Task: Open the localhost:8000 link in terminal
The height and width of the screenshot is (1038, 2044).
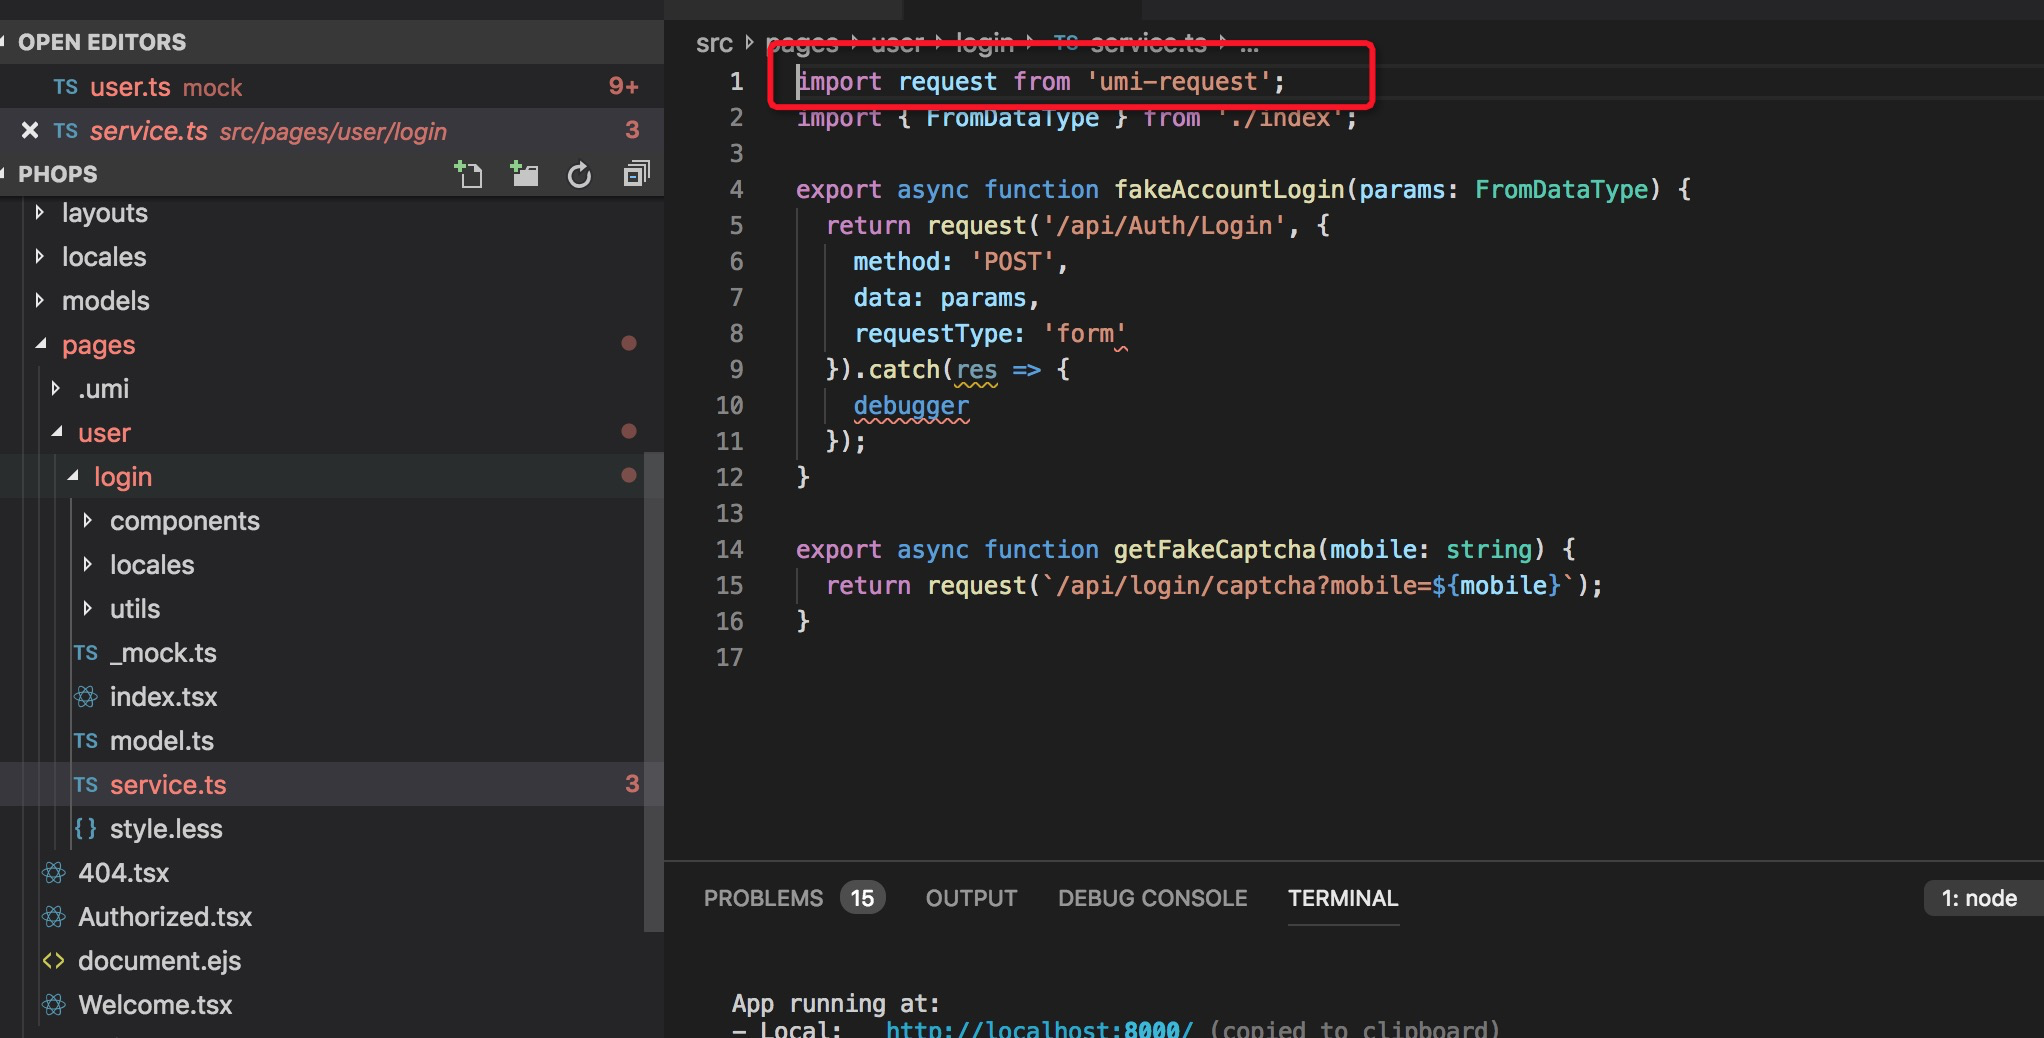Action: pyautogui.click(x=1039, y=1029)
